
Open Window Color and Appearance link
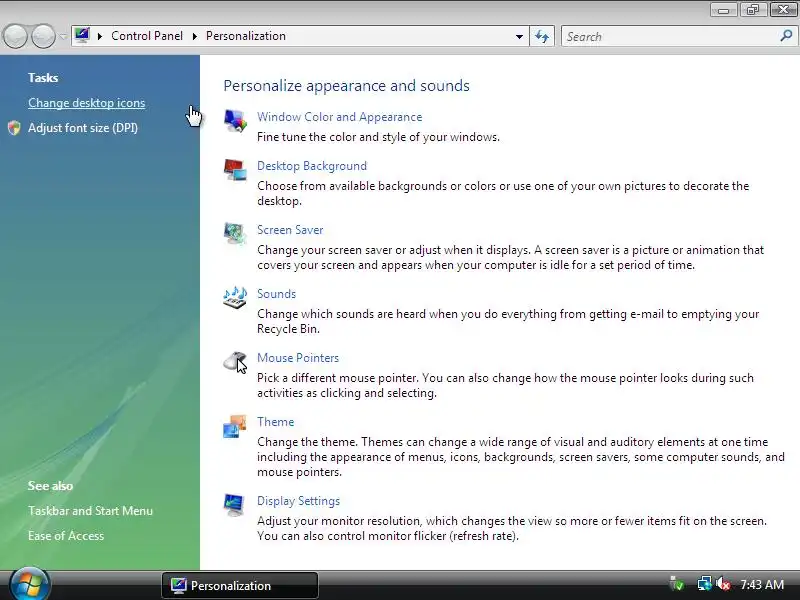[x=340, y=117]
